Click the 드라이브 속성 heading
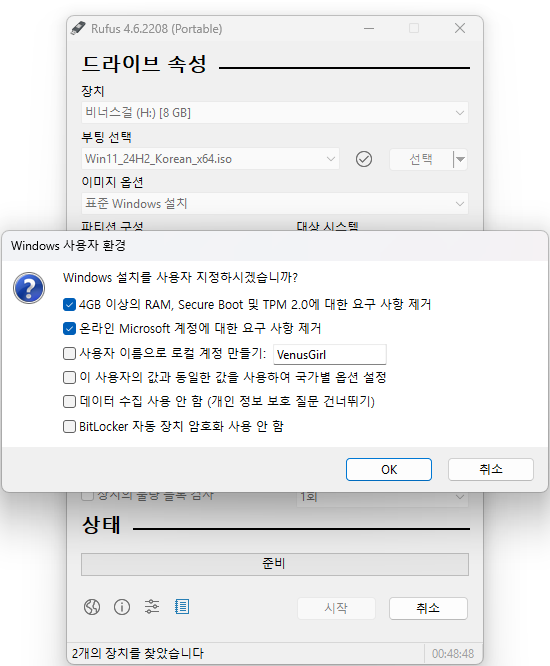This screenshot has width=550, height=666. [x=144, y=64]
